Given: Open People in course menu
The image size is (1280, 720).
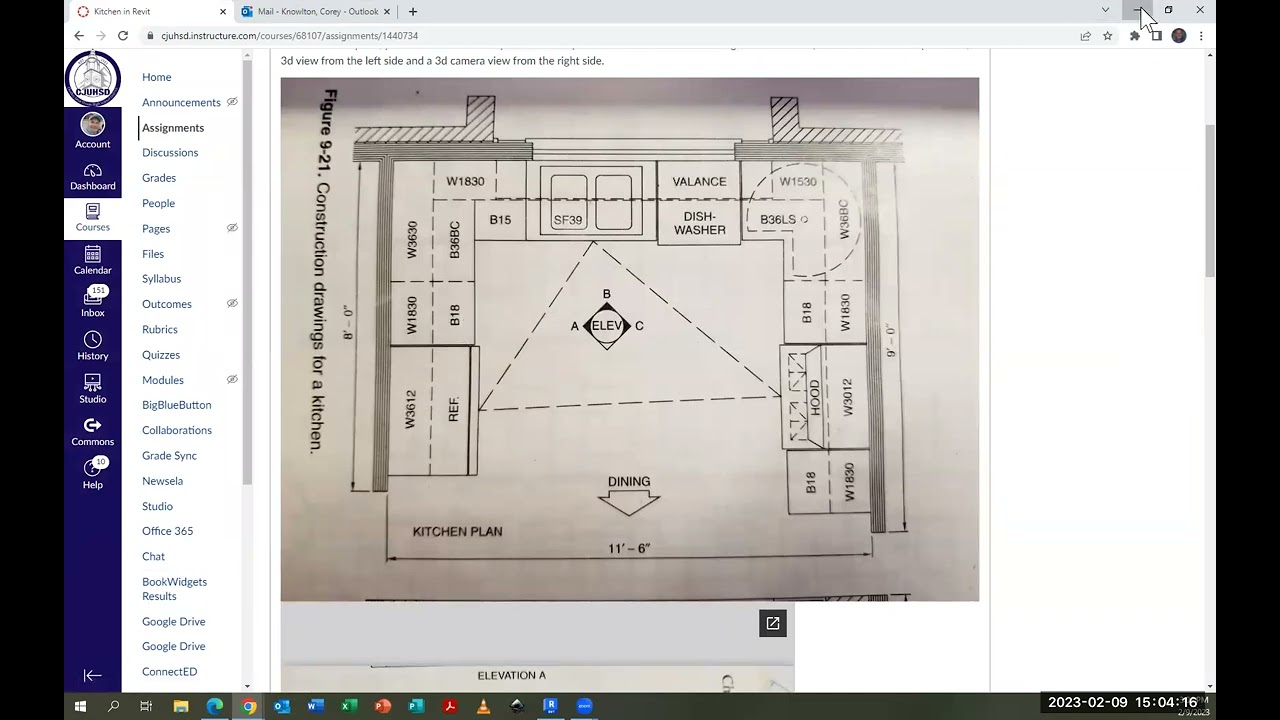Looking at the screenshot, I should pyautogui.click(x=158, y=203).
